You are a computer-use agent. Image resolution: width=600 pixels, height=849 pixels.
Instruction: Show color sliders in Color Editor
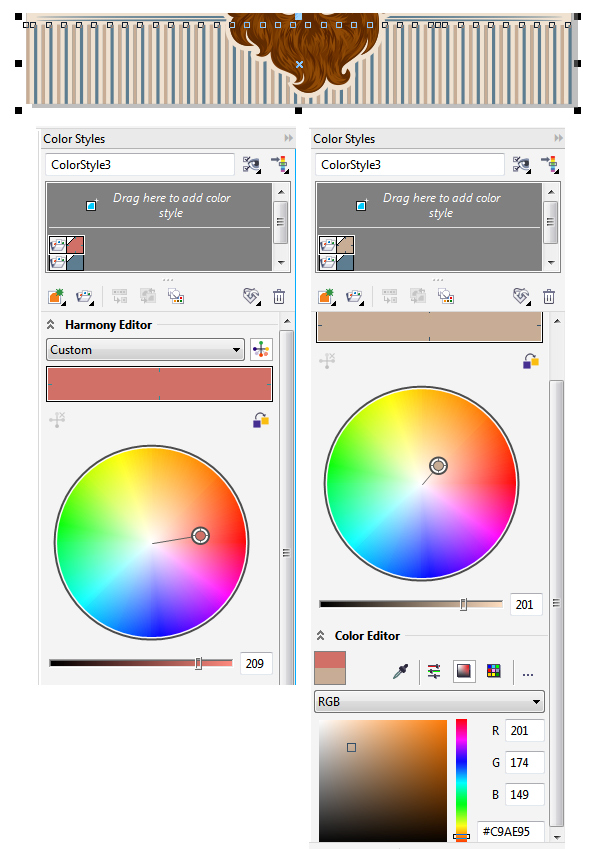[434, 671]
